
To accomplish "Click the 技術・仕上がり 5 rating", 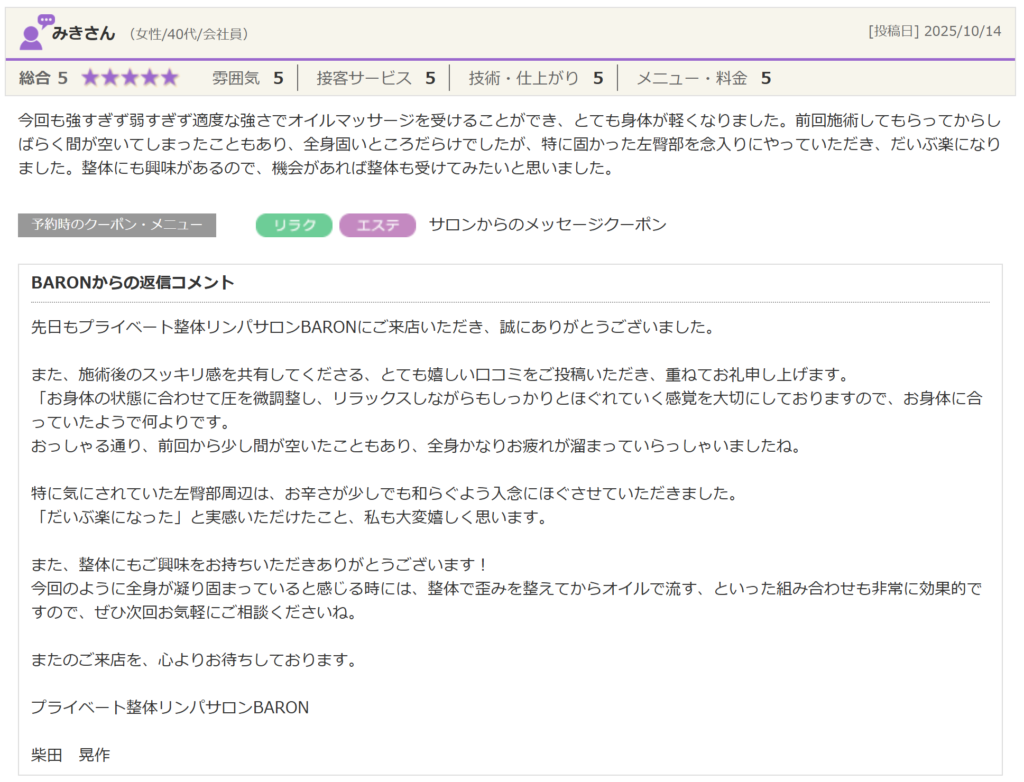I will coord(535,78).
